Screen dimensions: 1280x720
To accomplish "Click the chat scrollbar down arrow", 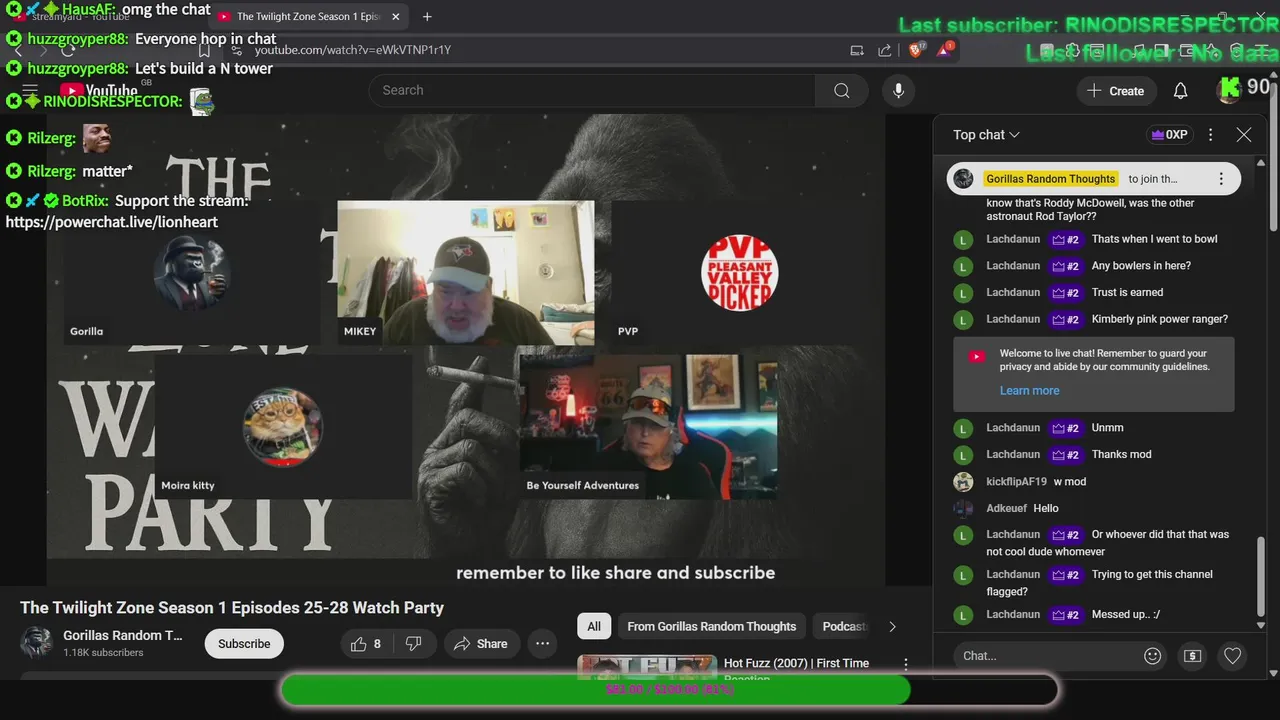I will [1261, 624].
